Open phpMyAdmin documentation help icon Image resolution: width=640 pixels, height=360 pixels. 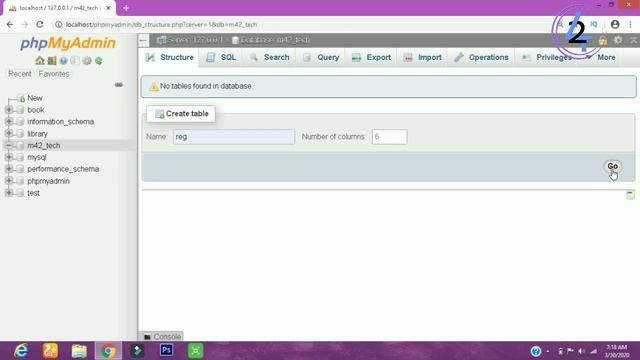[63, 61]
